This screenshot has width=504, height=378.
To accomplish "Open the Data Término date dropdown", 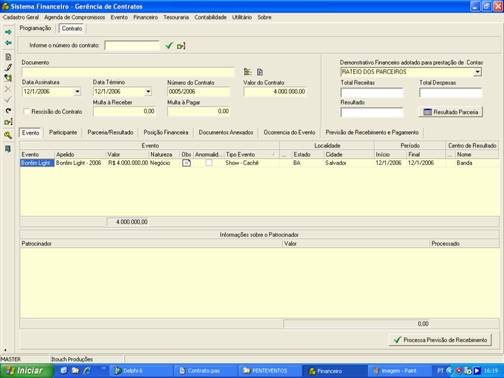I will 148,91.
